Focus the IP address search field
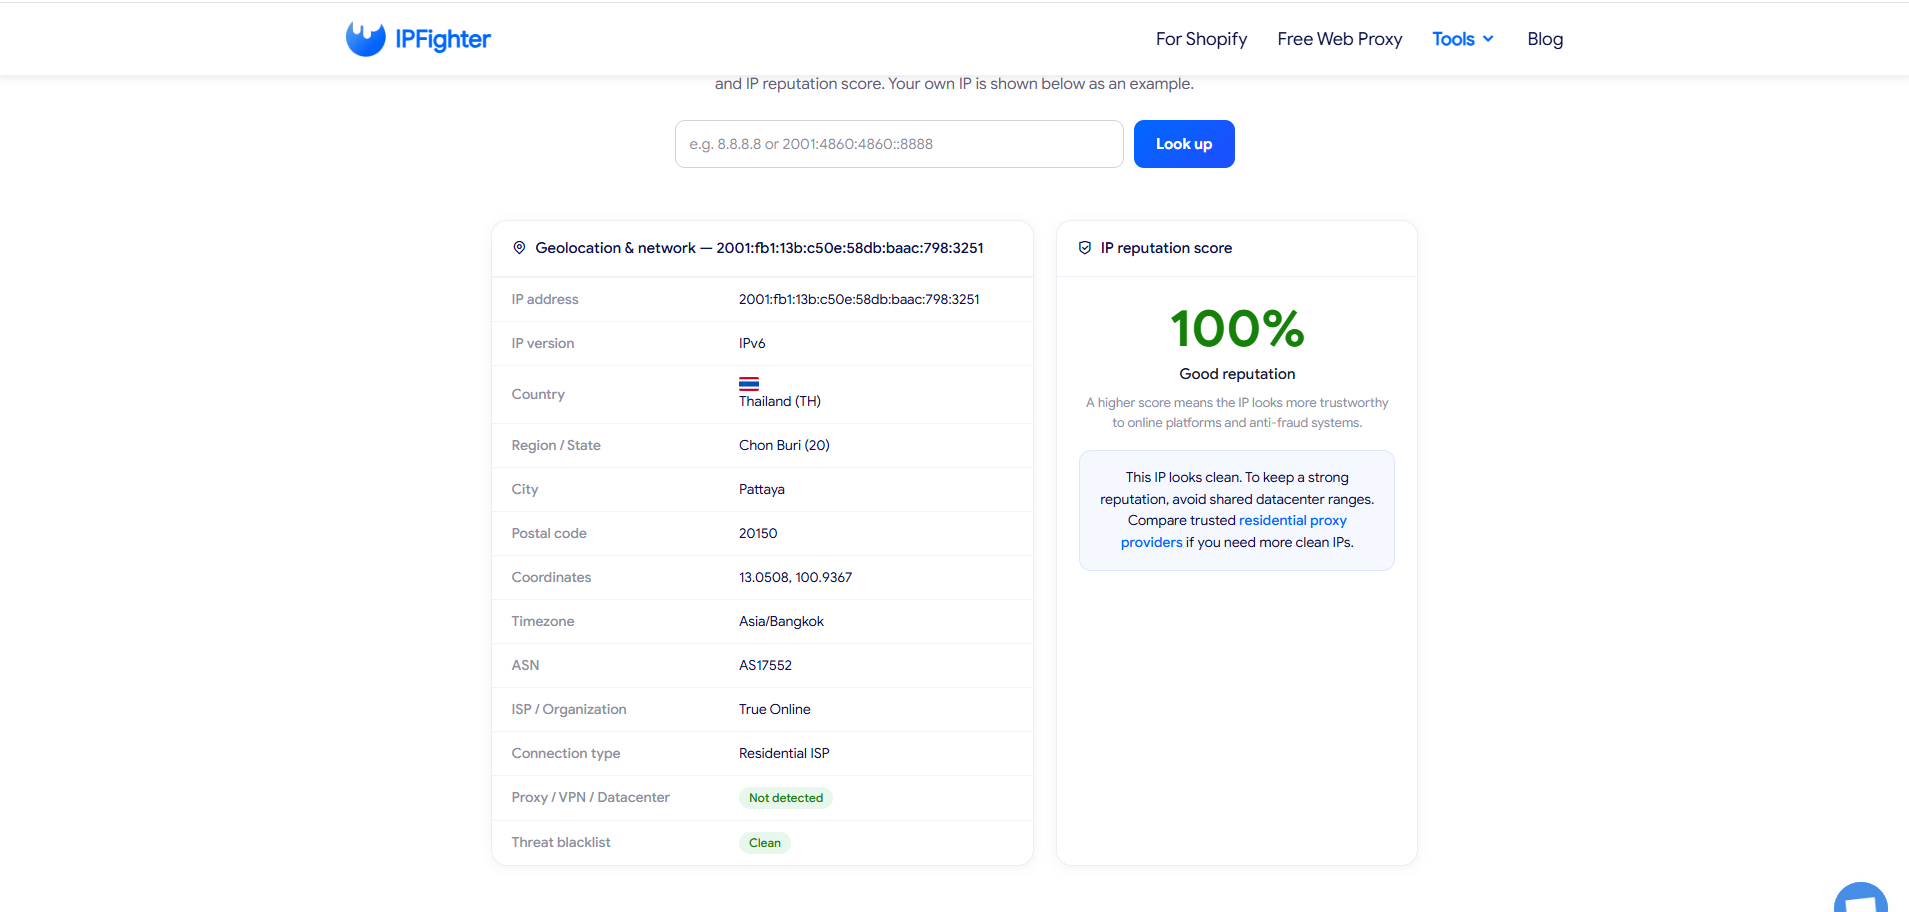1909x912 pixels. [899, 144]
